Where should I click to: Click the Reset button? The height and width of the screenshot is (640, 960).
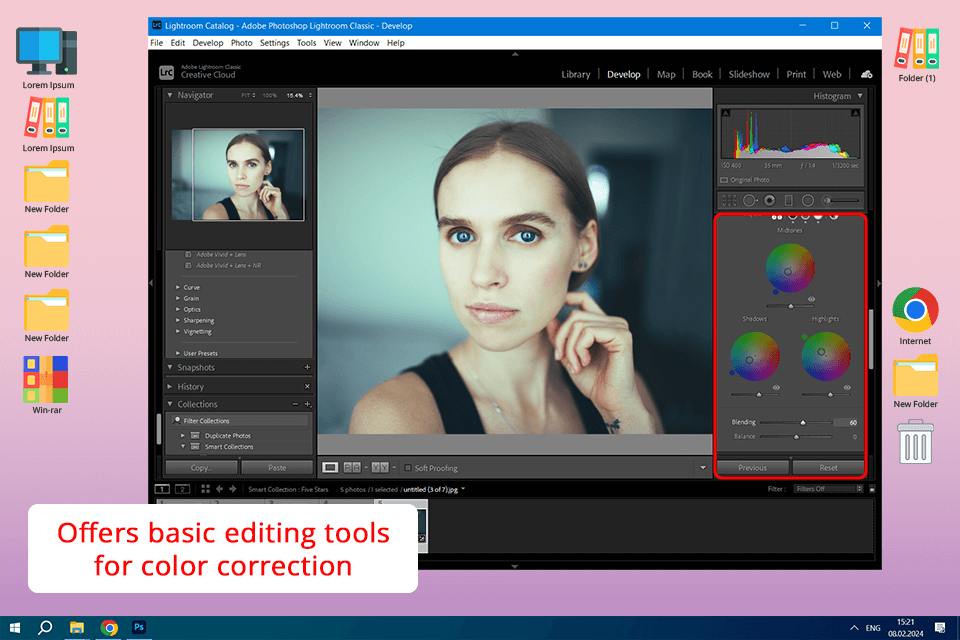tap(828, 467)
